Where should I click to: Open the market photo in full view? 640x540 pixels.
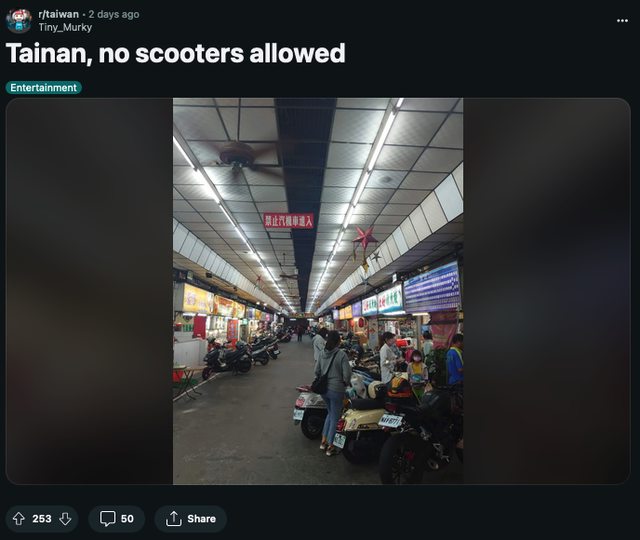click(x=318, y=291)
